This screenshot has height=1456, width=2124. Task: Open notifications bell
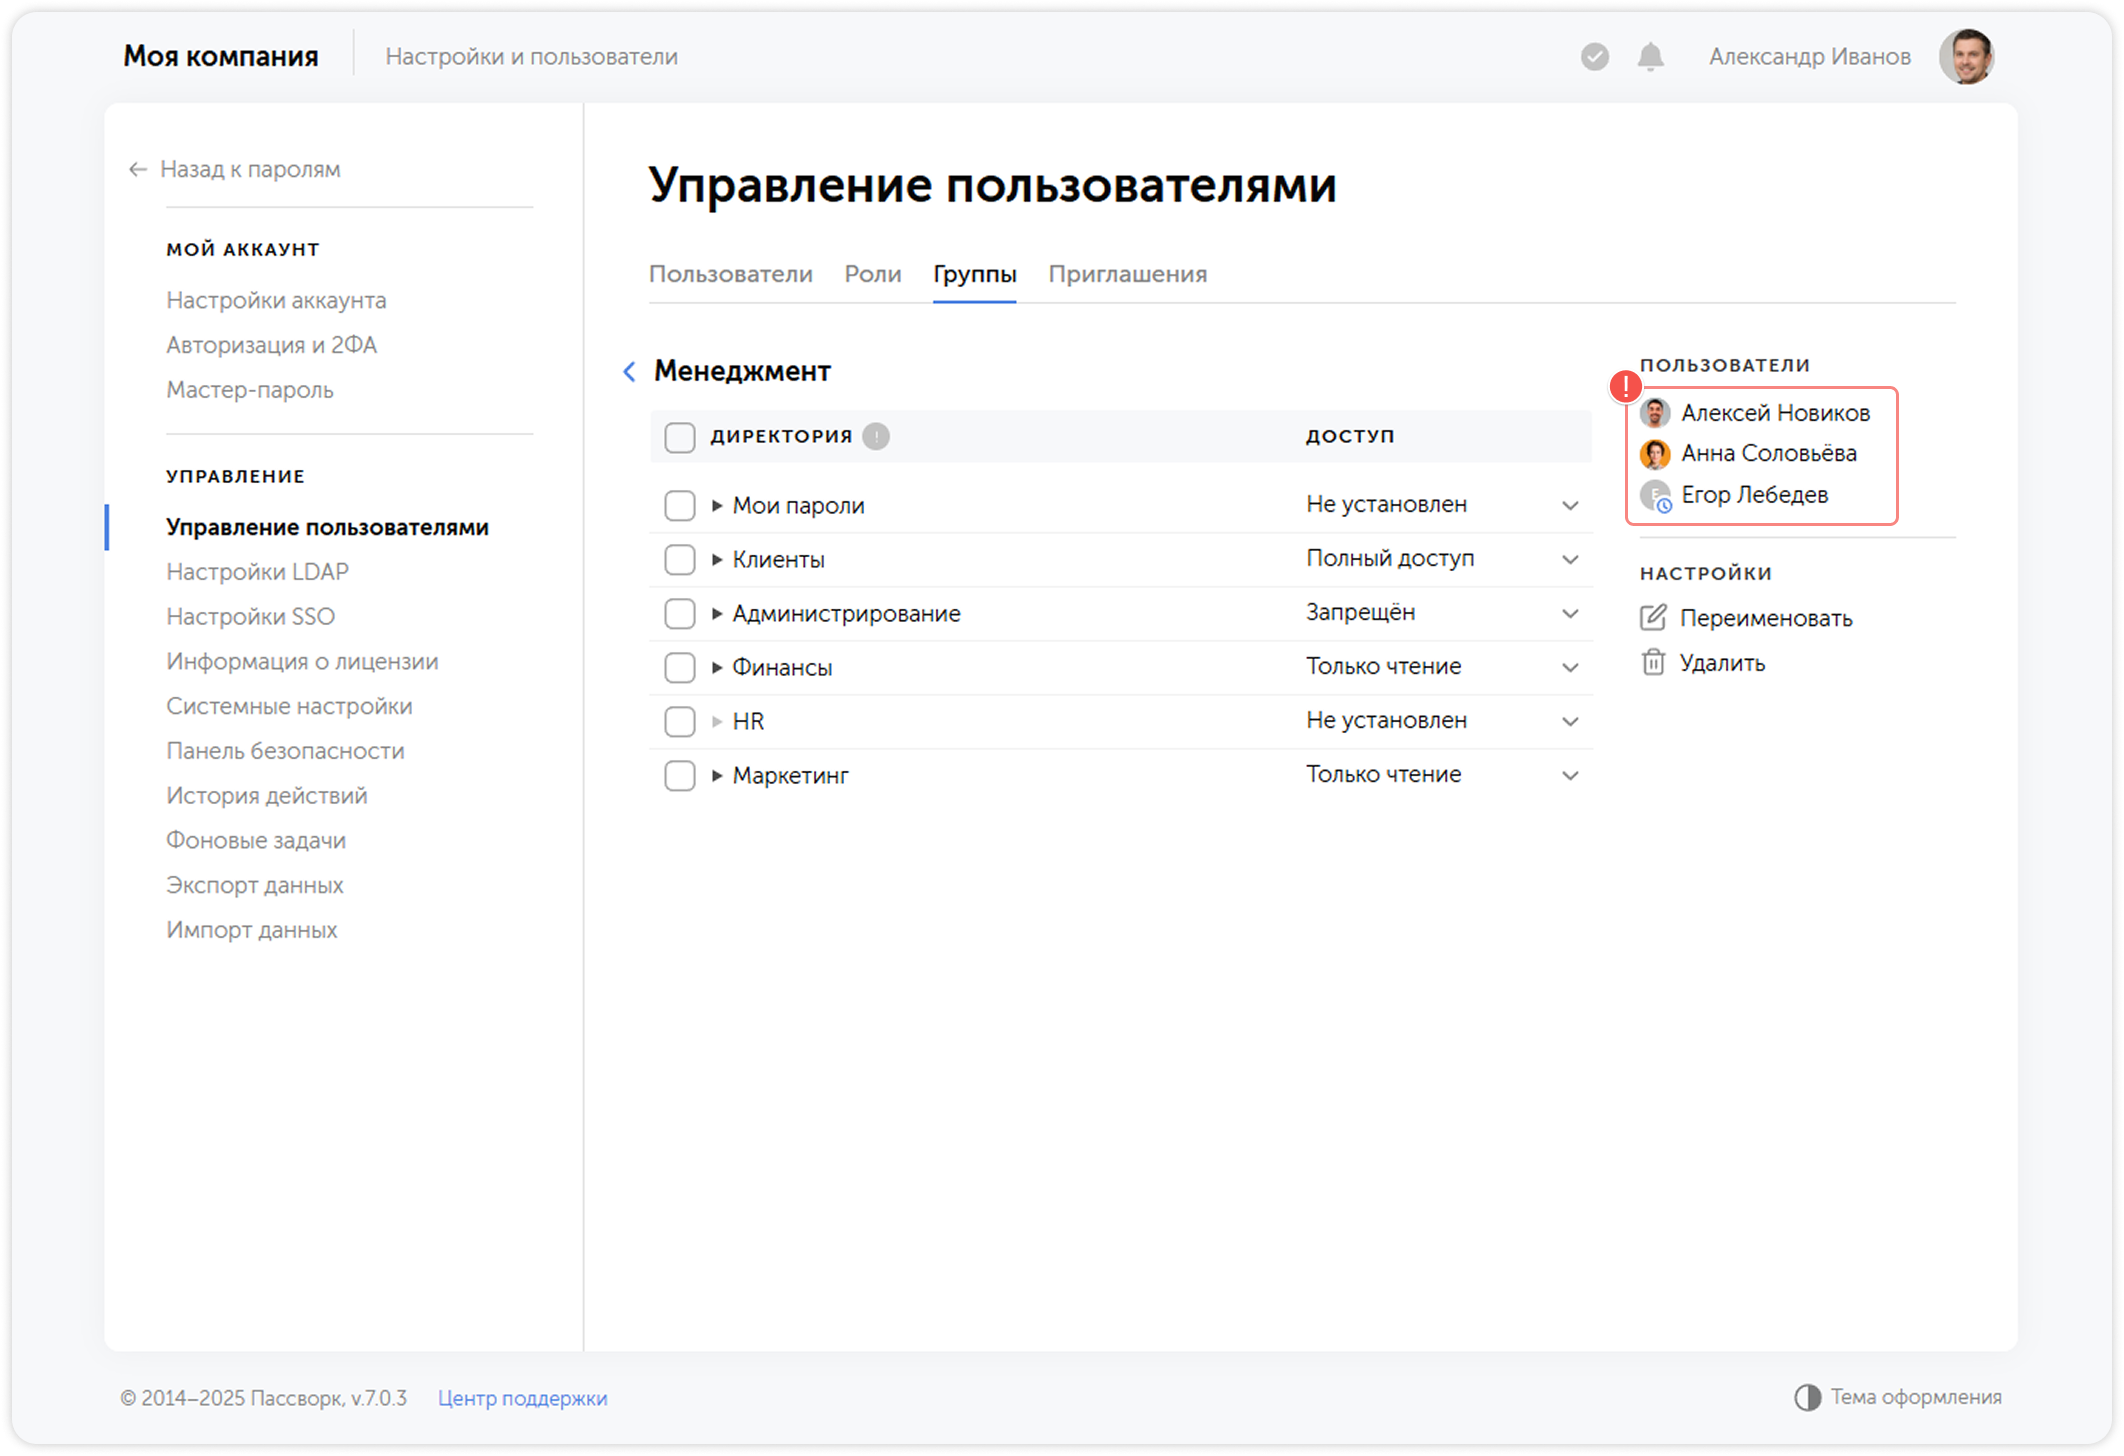1651,57
